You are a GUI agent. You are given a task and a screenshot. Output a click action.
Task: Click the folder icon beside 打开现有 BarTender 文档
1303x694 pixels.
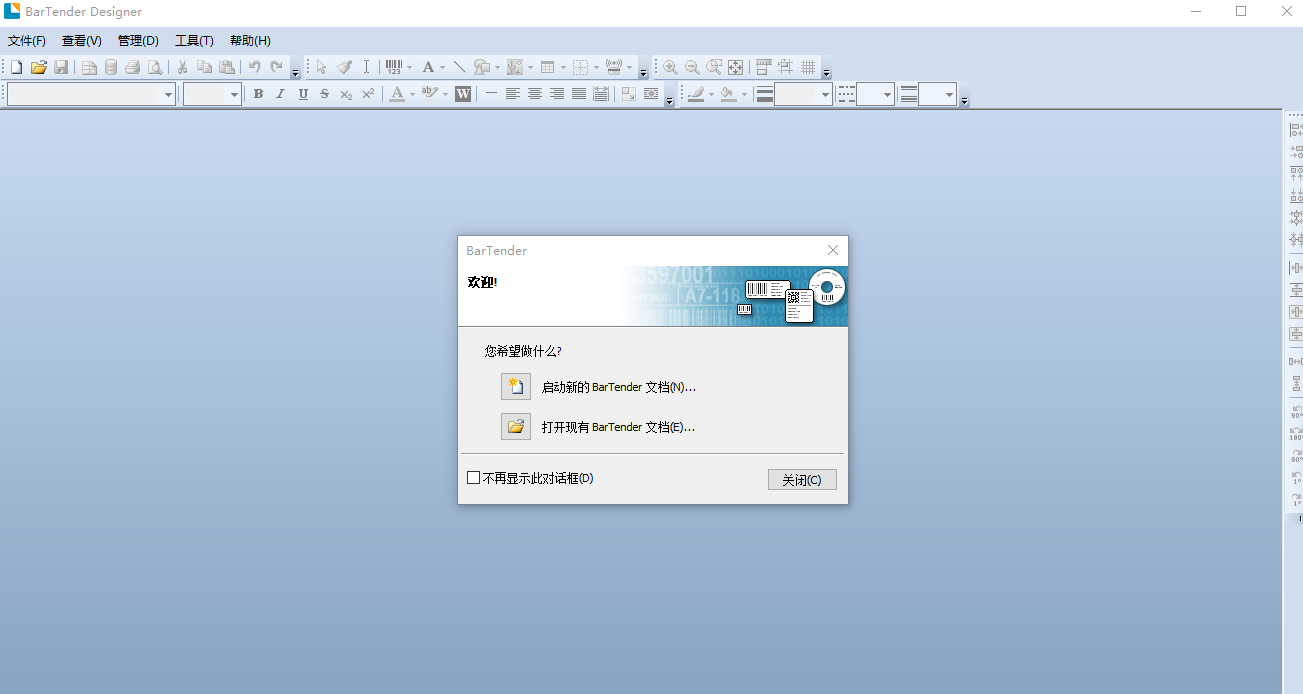point(516,427)
